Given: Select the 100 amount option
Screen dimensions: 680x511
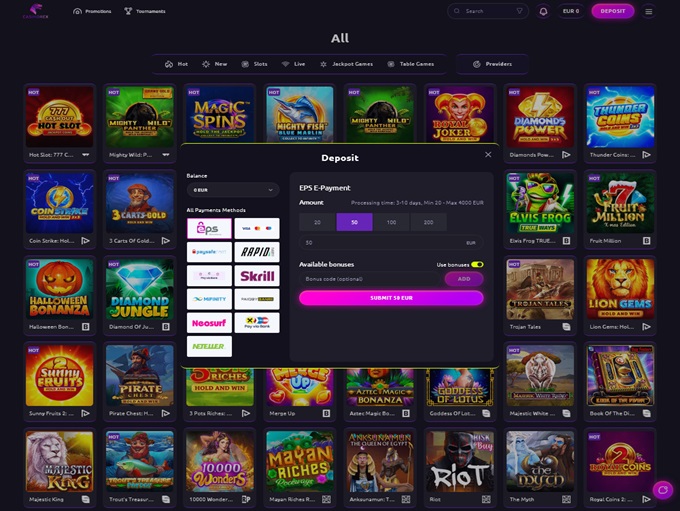Looking at the screenshot, I should 391,222.
